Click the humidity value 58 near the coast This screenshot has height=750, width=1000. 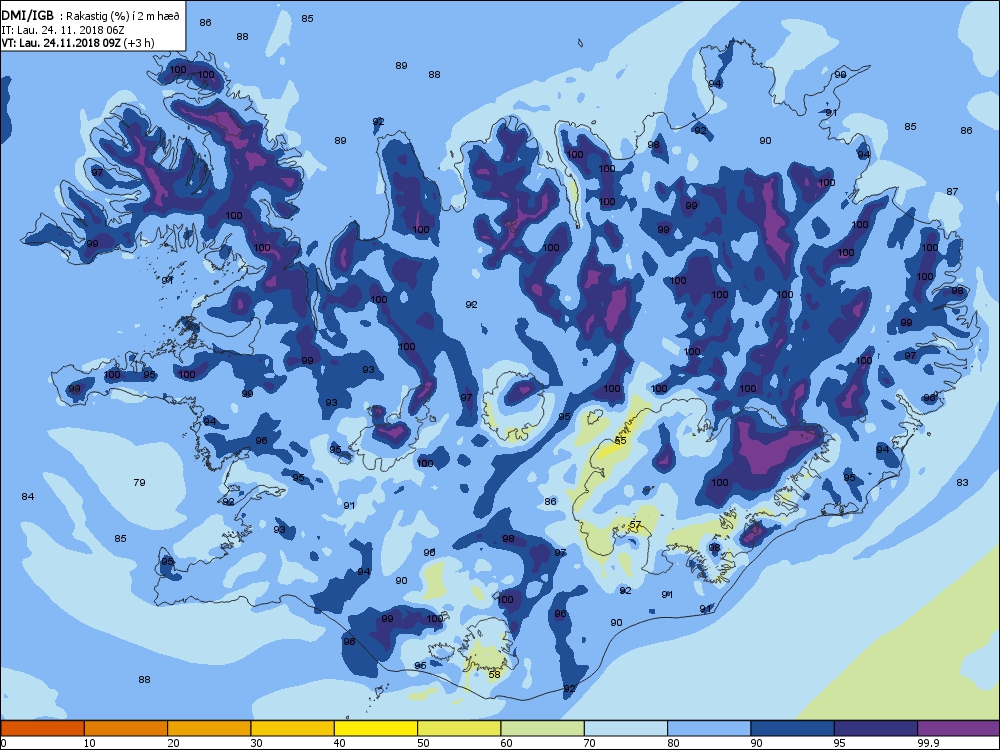[494, 674]
